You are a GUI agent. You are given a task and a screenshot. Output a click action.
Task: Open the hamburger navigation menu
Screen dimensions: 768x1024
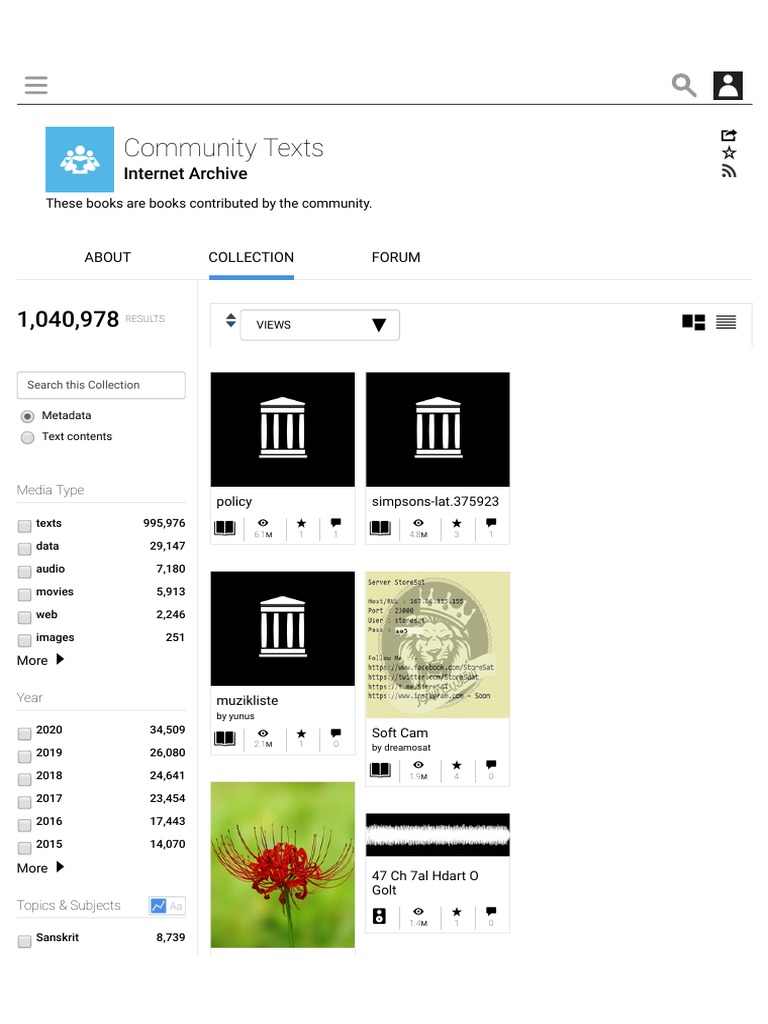[x=36, y=85]
